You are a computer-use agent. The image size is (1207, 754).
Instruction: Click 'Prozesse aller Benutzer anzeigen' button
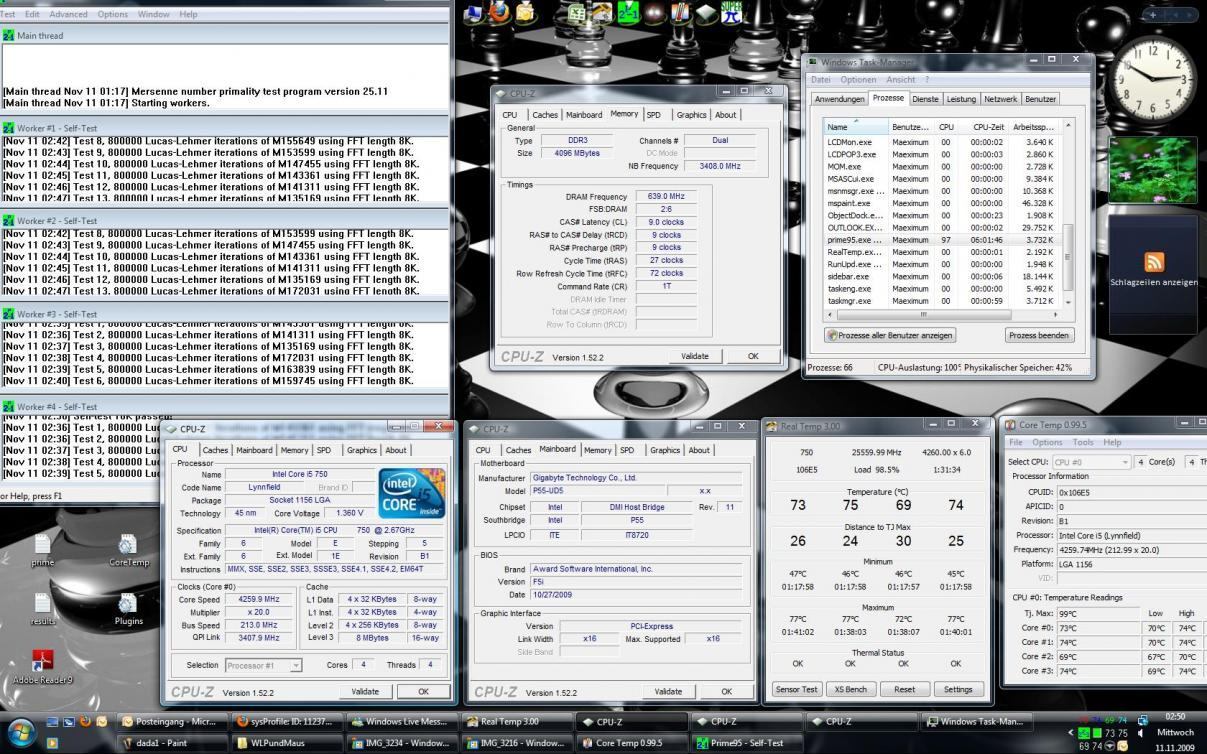coord(889,335)
